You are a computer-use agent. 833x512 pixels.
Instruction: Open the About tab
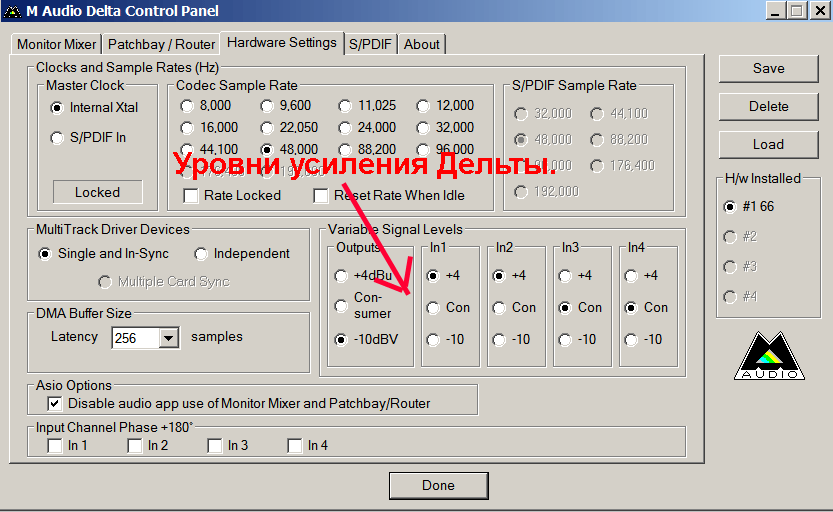click(421, 44)
